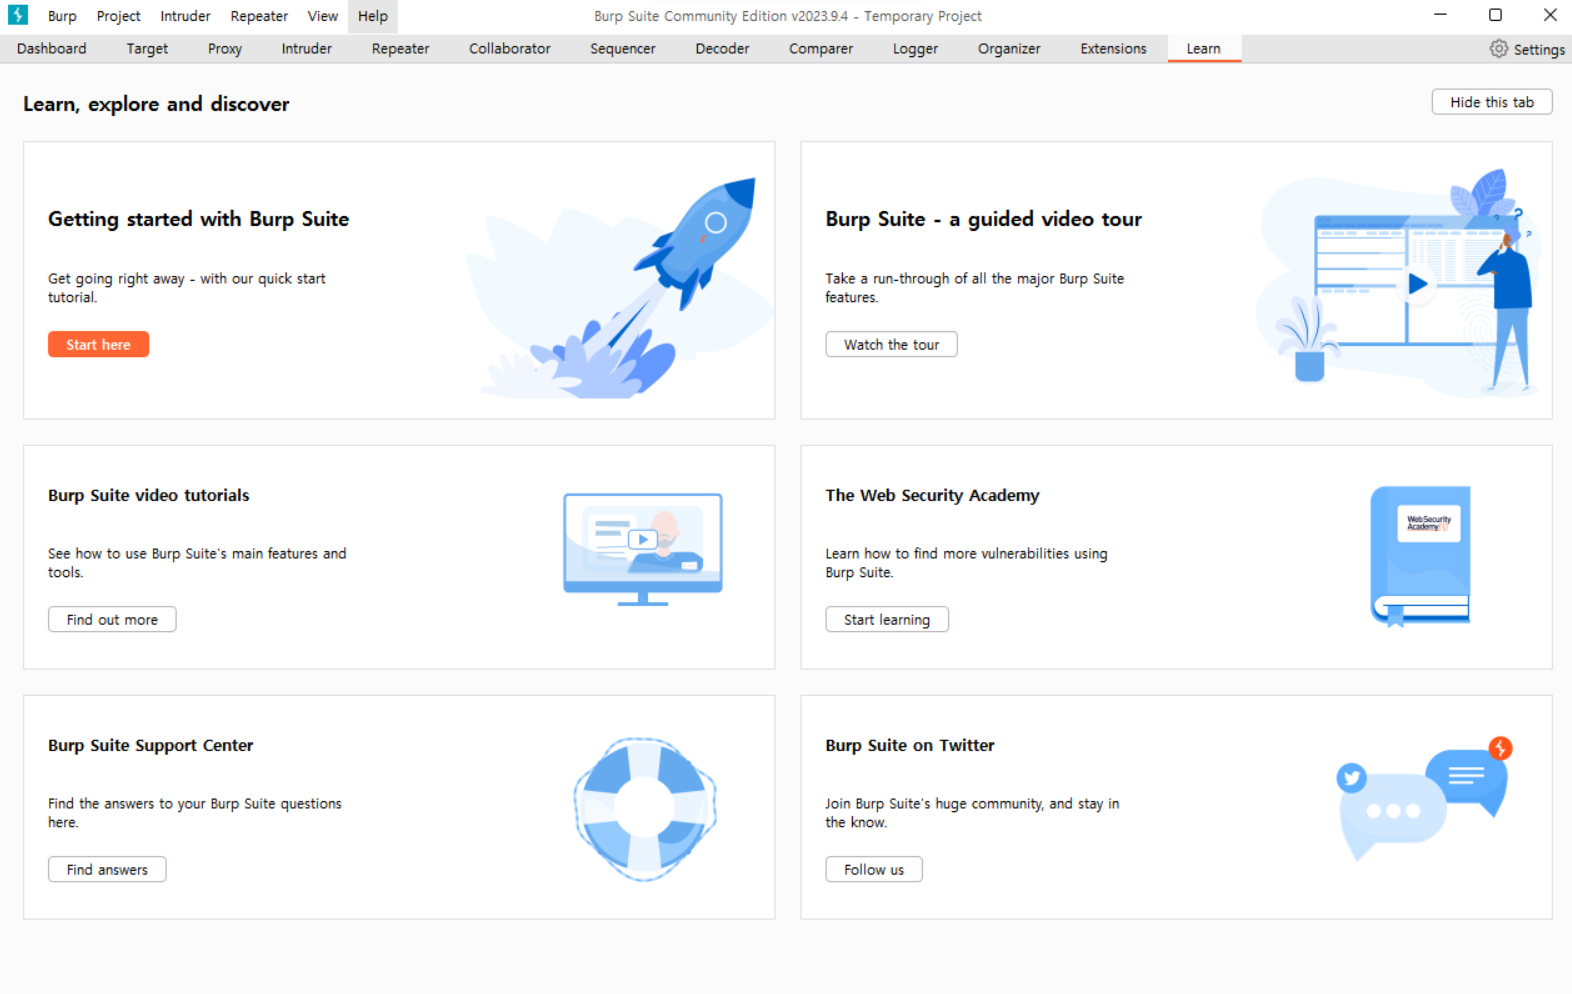The width and height of the screenshot is (1572, 994).
Task: Minimize the Burp Suite window
Action: coord(1440,15)
